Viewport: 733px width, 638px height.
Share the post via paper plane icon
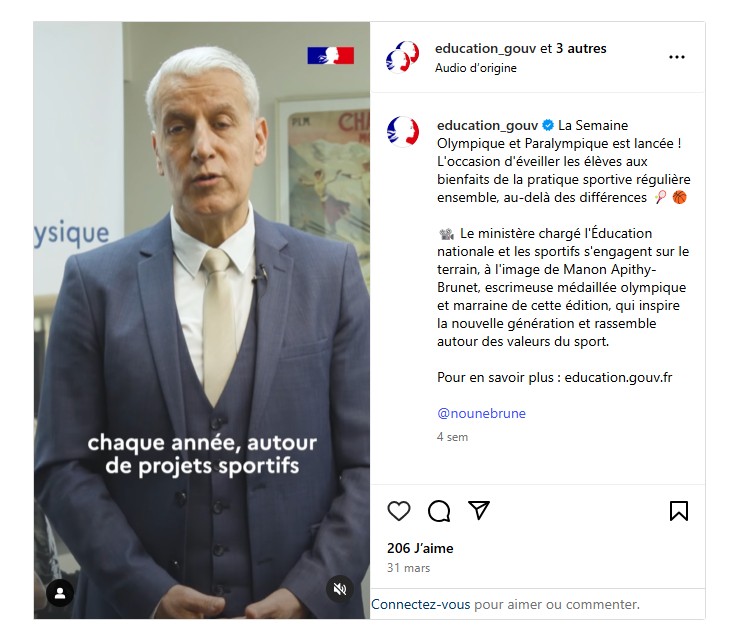479,510
